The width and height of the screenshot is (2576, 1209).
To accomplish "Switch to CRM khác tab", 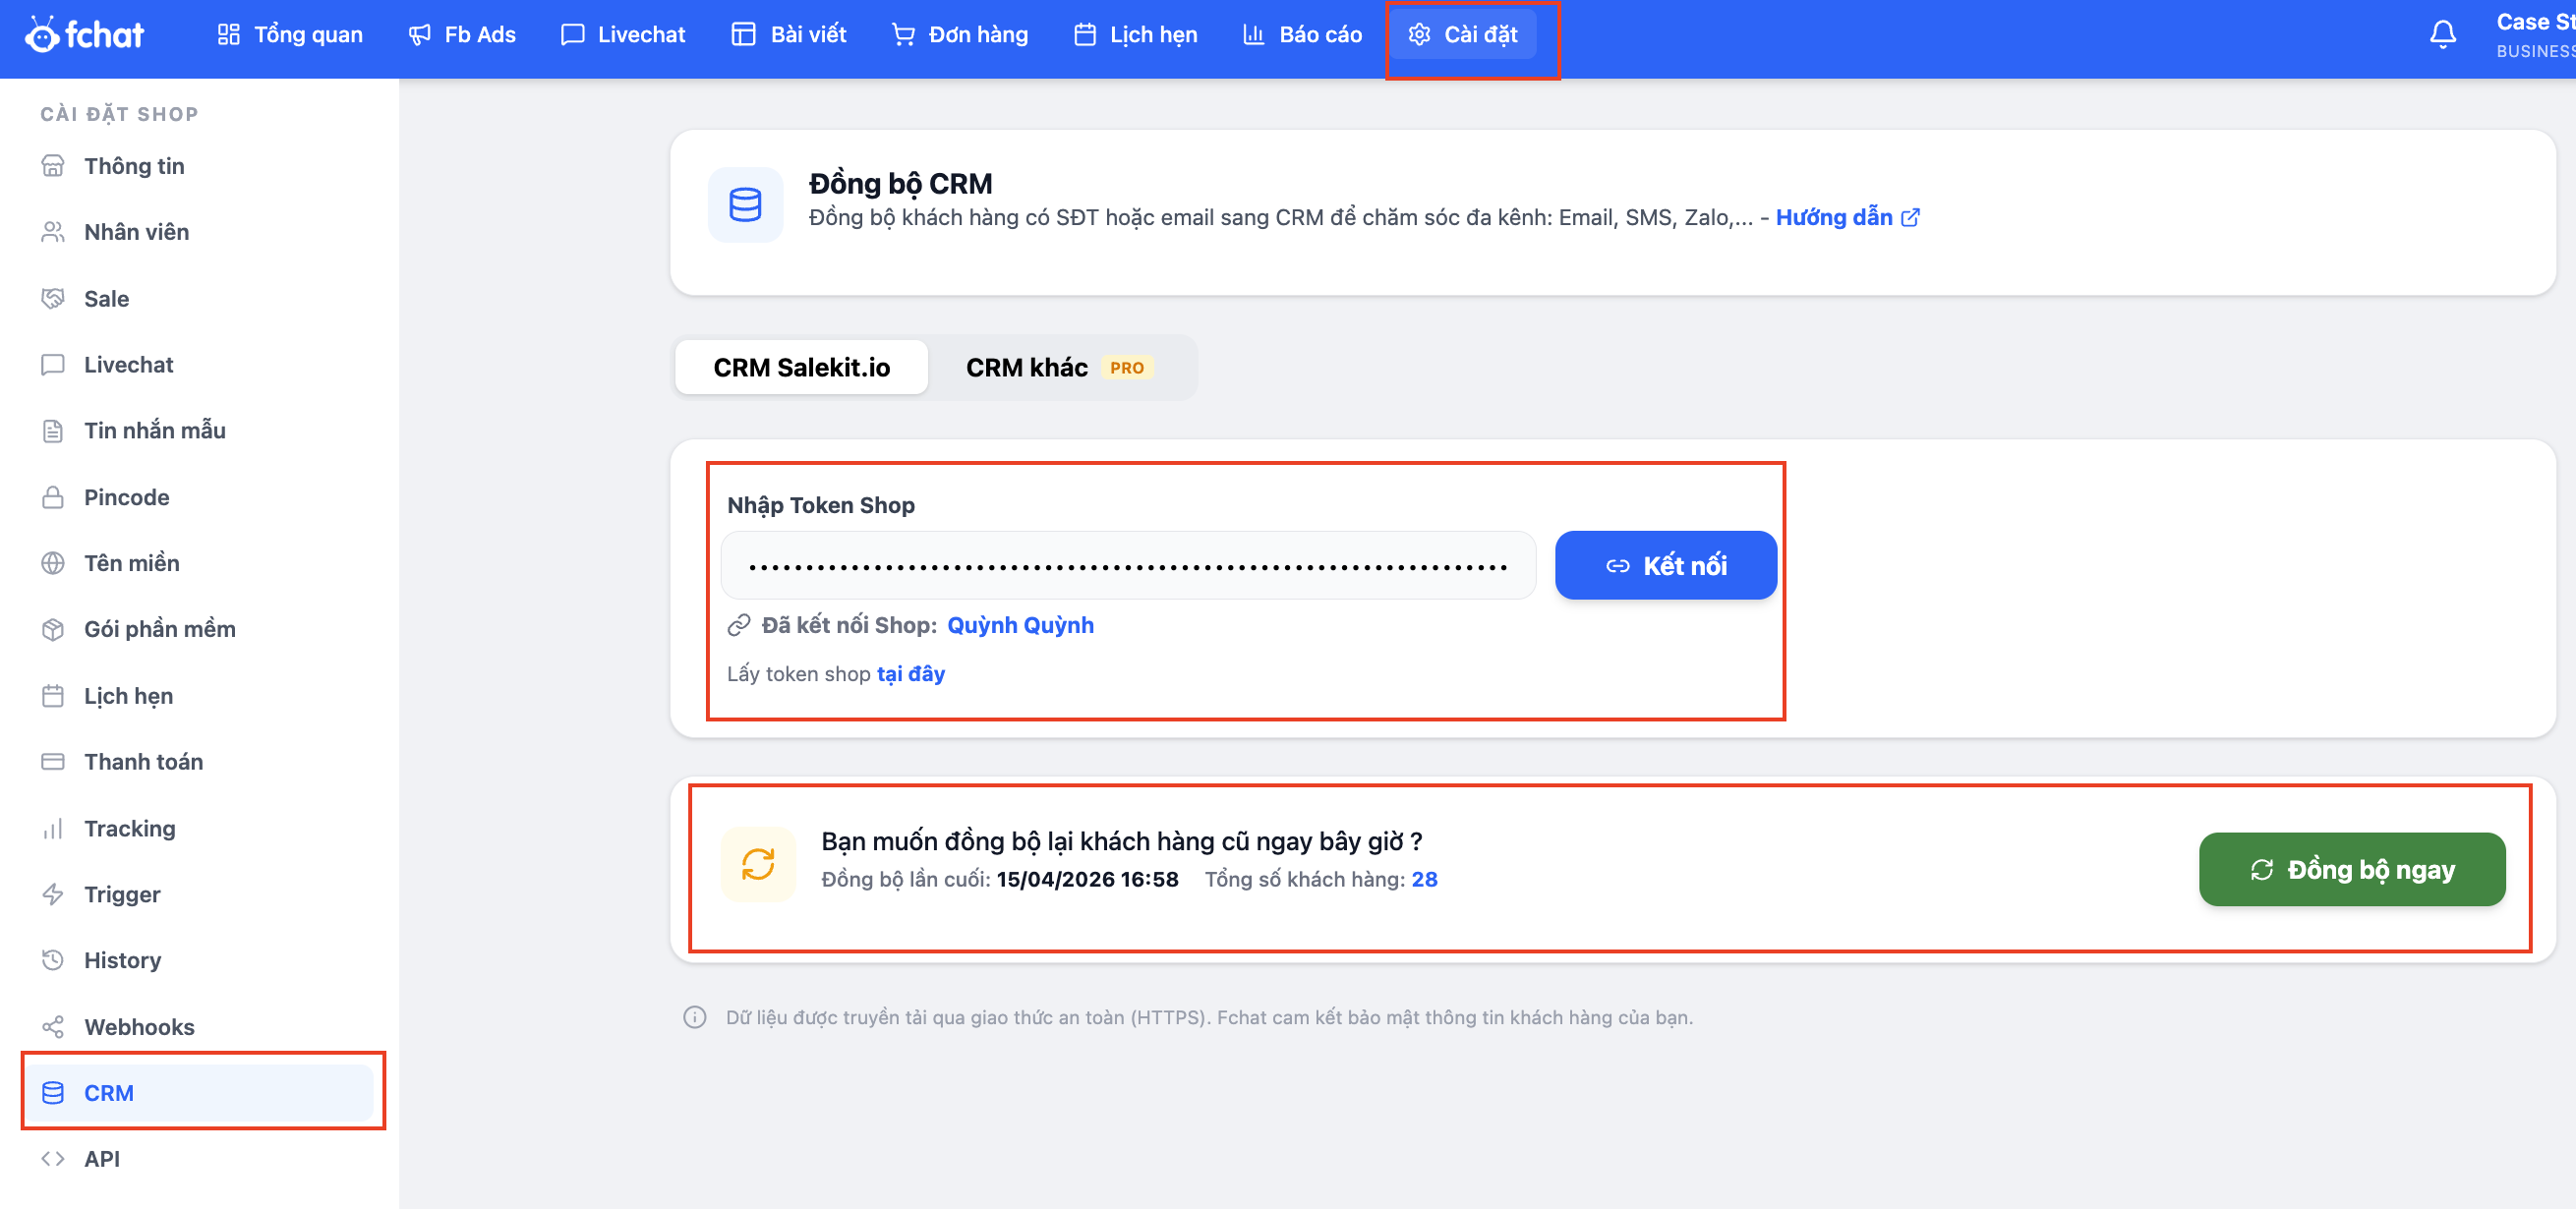I will coord(1060,367).
